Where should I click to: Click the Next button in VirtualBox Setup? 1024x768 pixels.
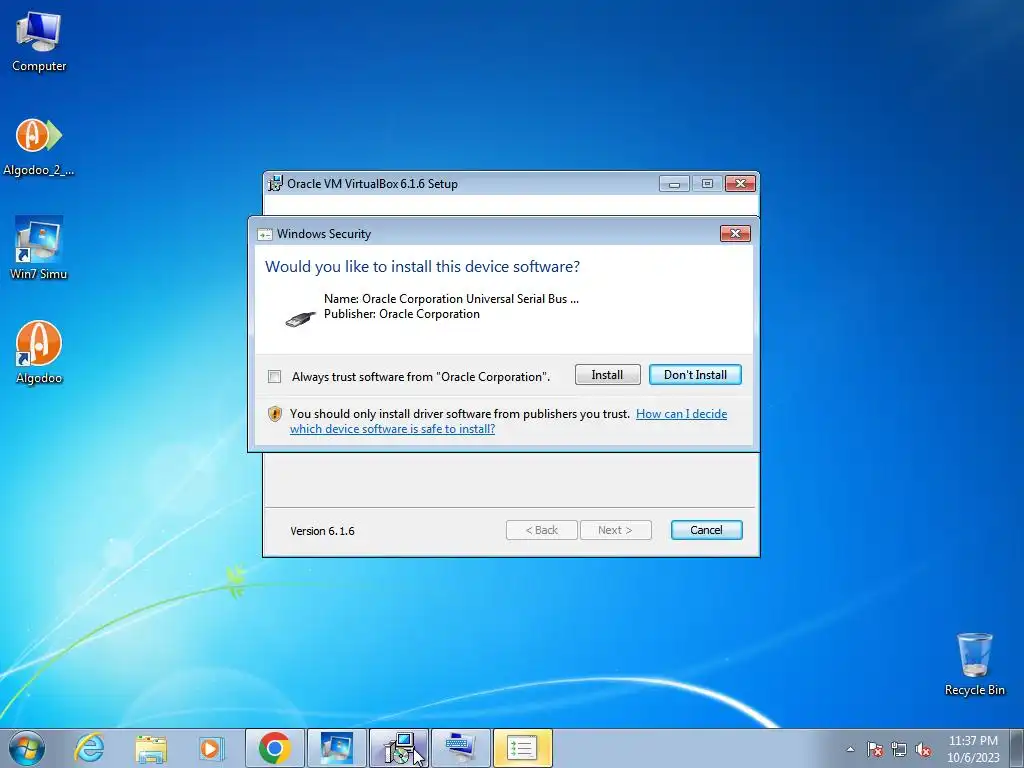(615, 530)
